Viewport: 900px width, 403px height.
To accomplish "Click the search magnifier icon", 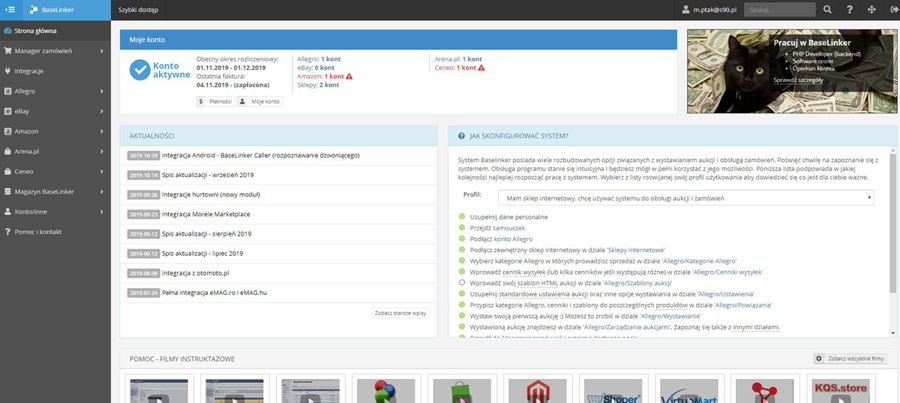I will (x=827, y=10).
